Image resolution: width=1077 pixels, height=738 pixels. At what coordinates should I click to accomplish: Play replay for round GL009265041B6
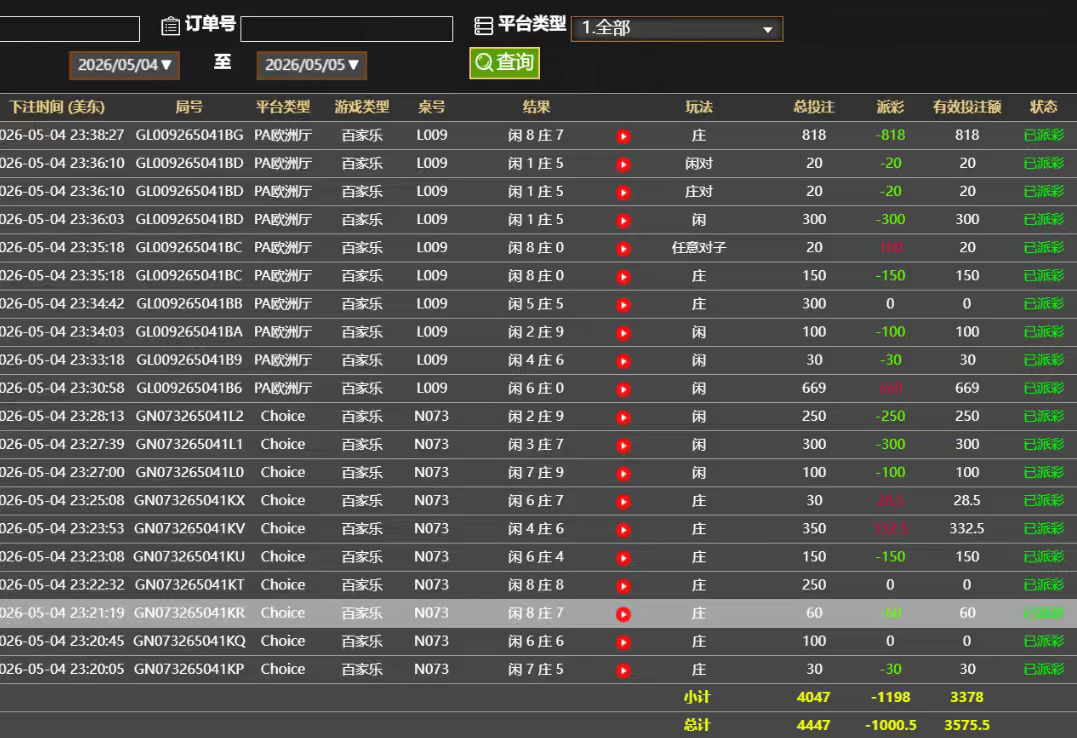click(x=623, y=390)
